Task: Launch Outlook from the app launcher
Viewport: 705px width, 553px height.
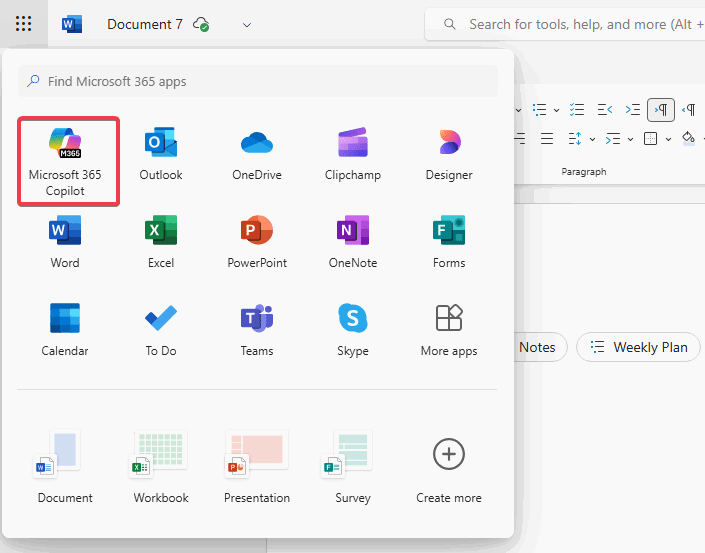Action: pyautogui.click(x=161, y=155)
